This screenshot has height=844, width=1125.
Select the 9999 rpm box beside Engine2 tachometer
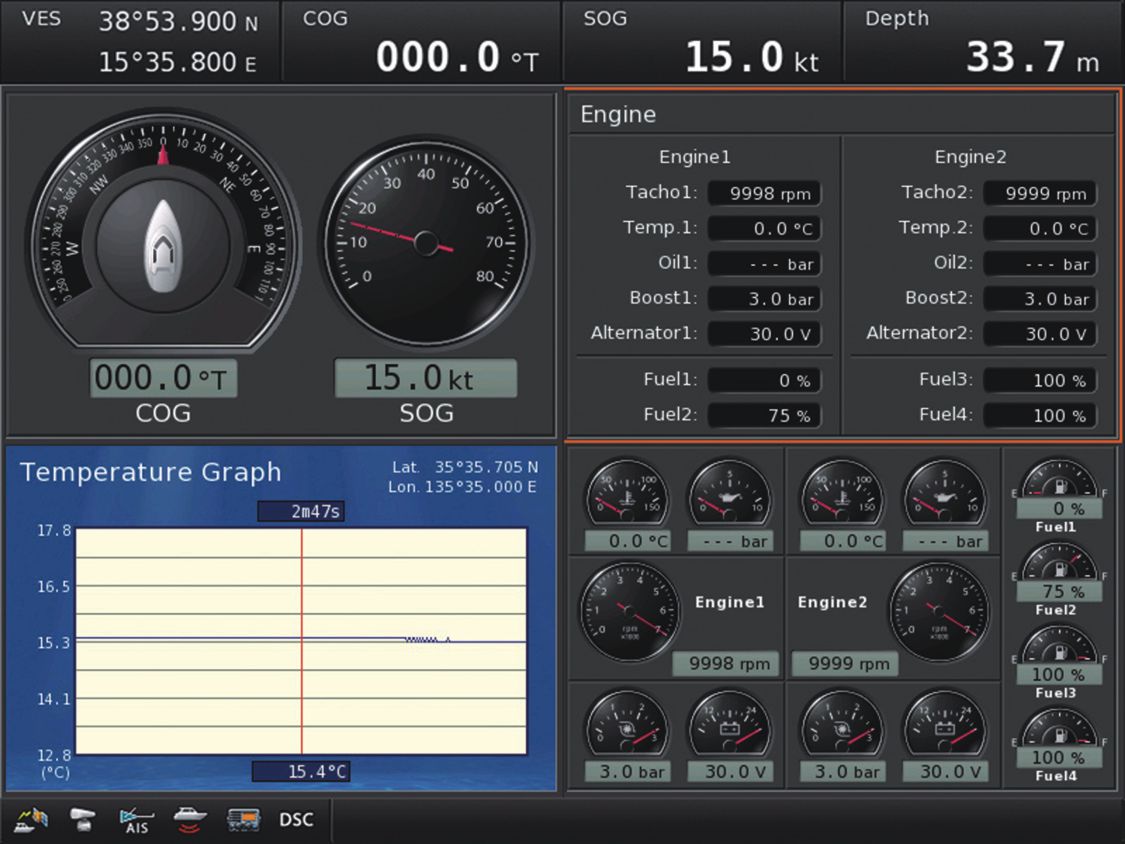(845, 664)
